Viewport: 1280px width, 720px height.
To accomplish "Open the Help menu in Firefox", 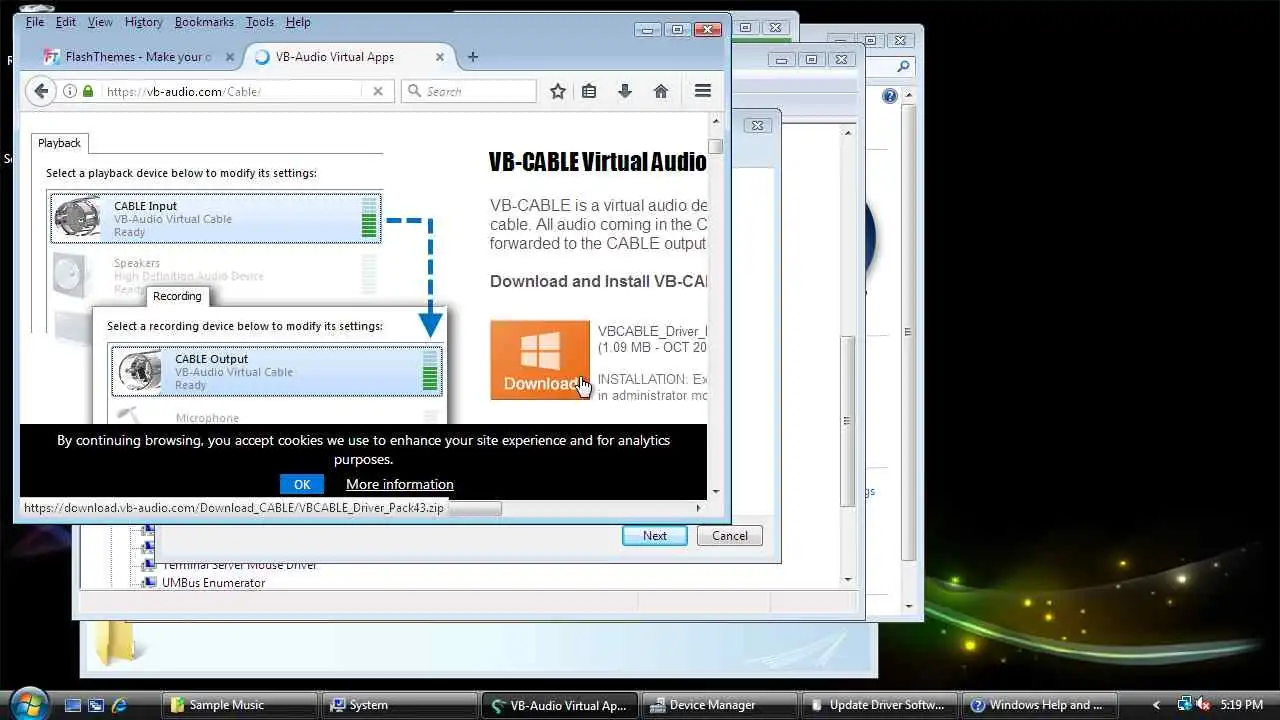I will pos(298,22).
